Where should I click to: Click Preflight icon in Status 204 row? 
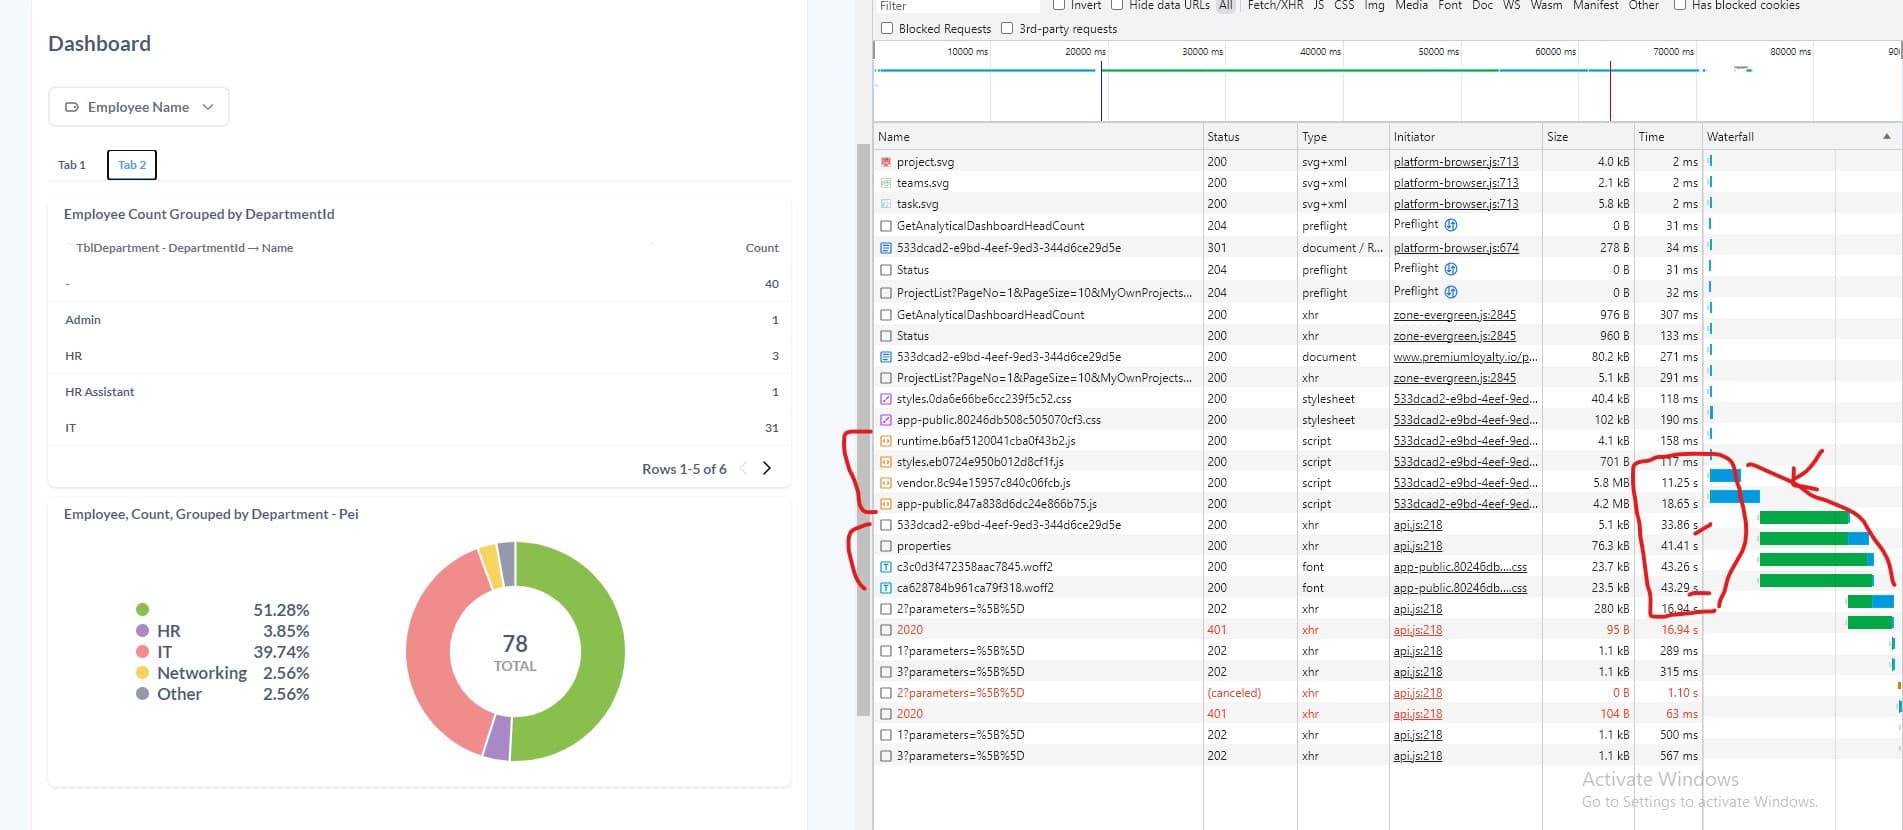tap(1451, 269)
